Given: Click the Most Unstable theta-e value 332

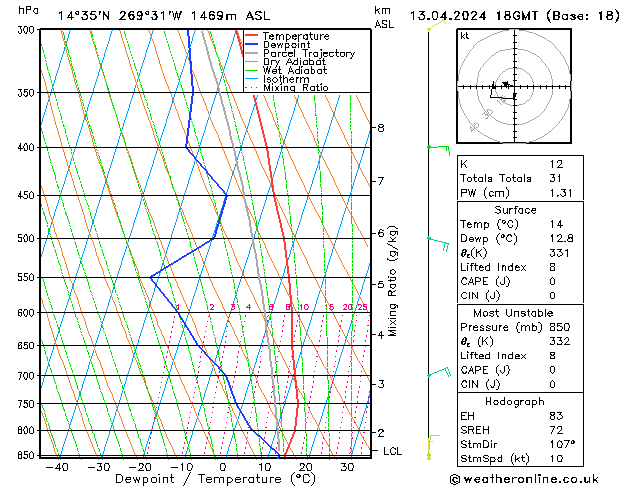Looking at the screenshot, I should [560, 341].
